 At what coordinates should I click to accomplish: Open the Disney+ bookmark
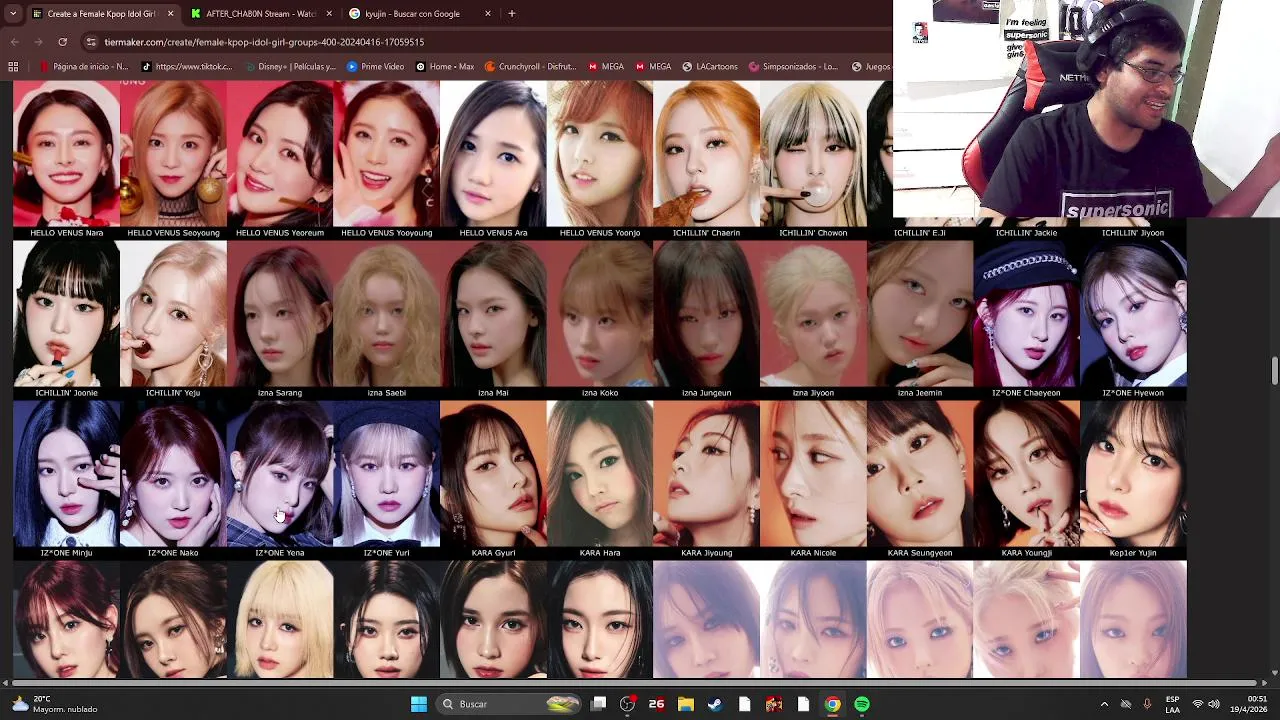(290, 67)
